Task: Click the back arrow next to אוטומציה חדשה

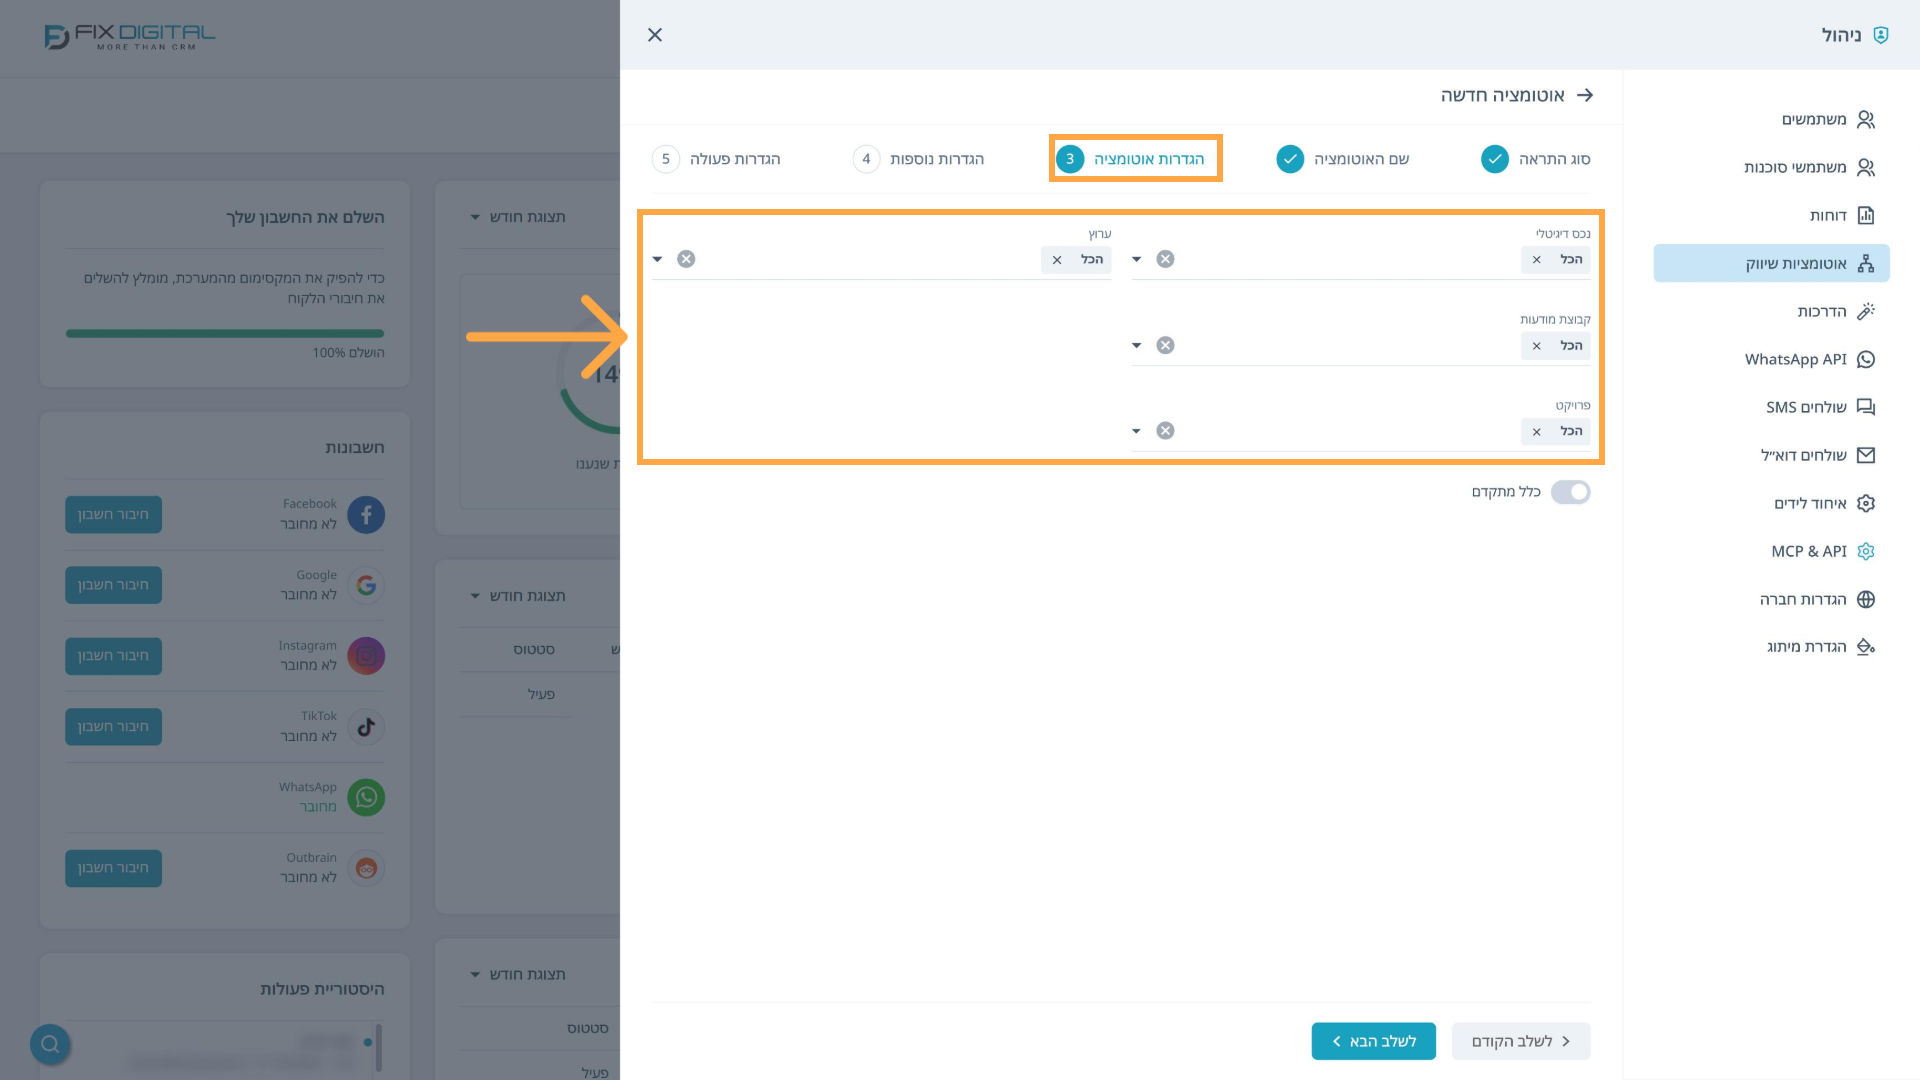Action: [x=1585, y=95]
